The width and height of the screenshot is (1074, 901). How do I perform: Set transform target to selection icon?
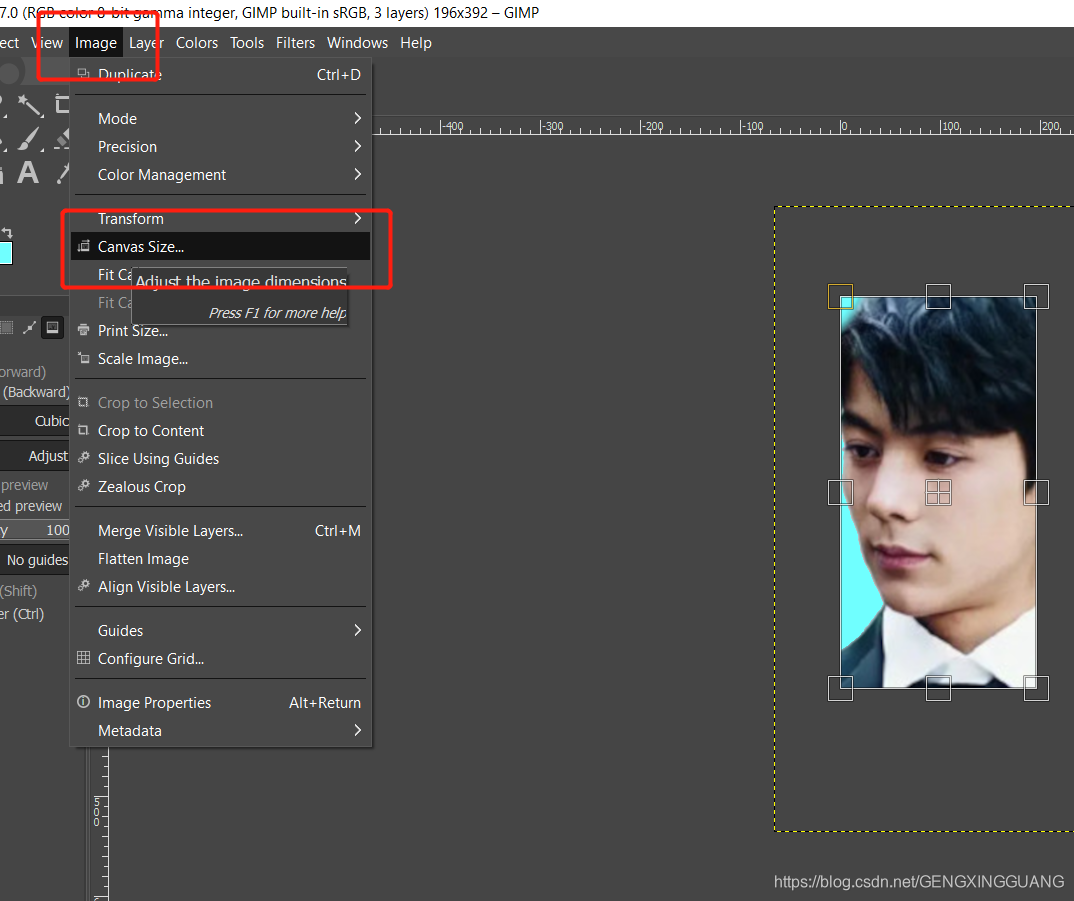[6, 328]
